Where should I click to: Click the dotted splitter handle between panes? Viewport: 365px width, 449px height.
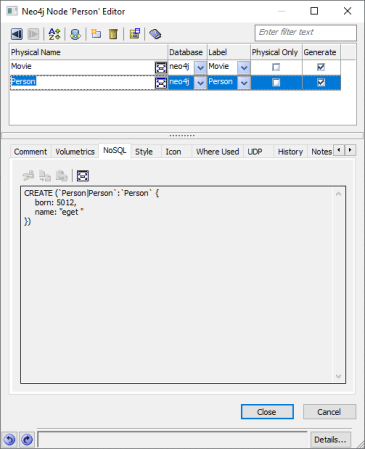click(182, 136)
